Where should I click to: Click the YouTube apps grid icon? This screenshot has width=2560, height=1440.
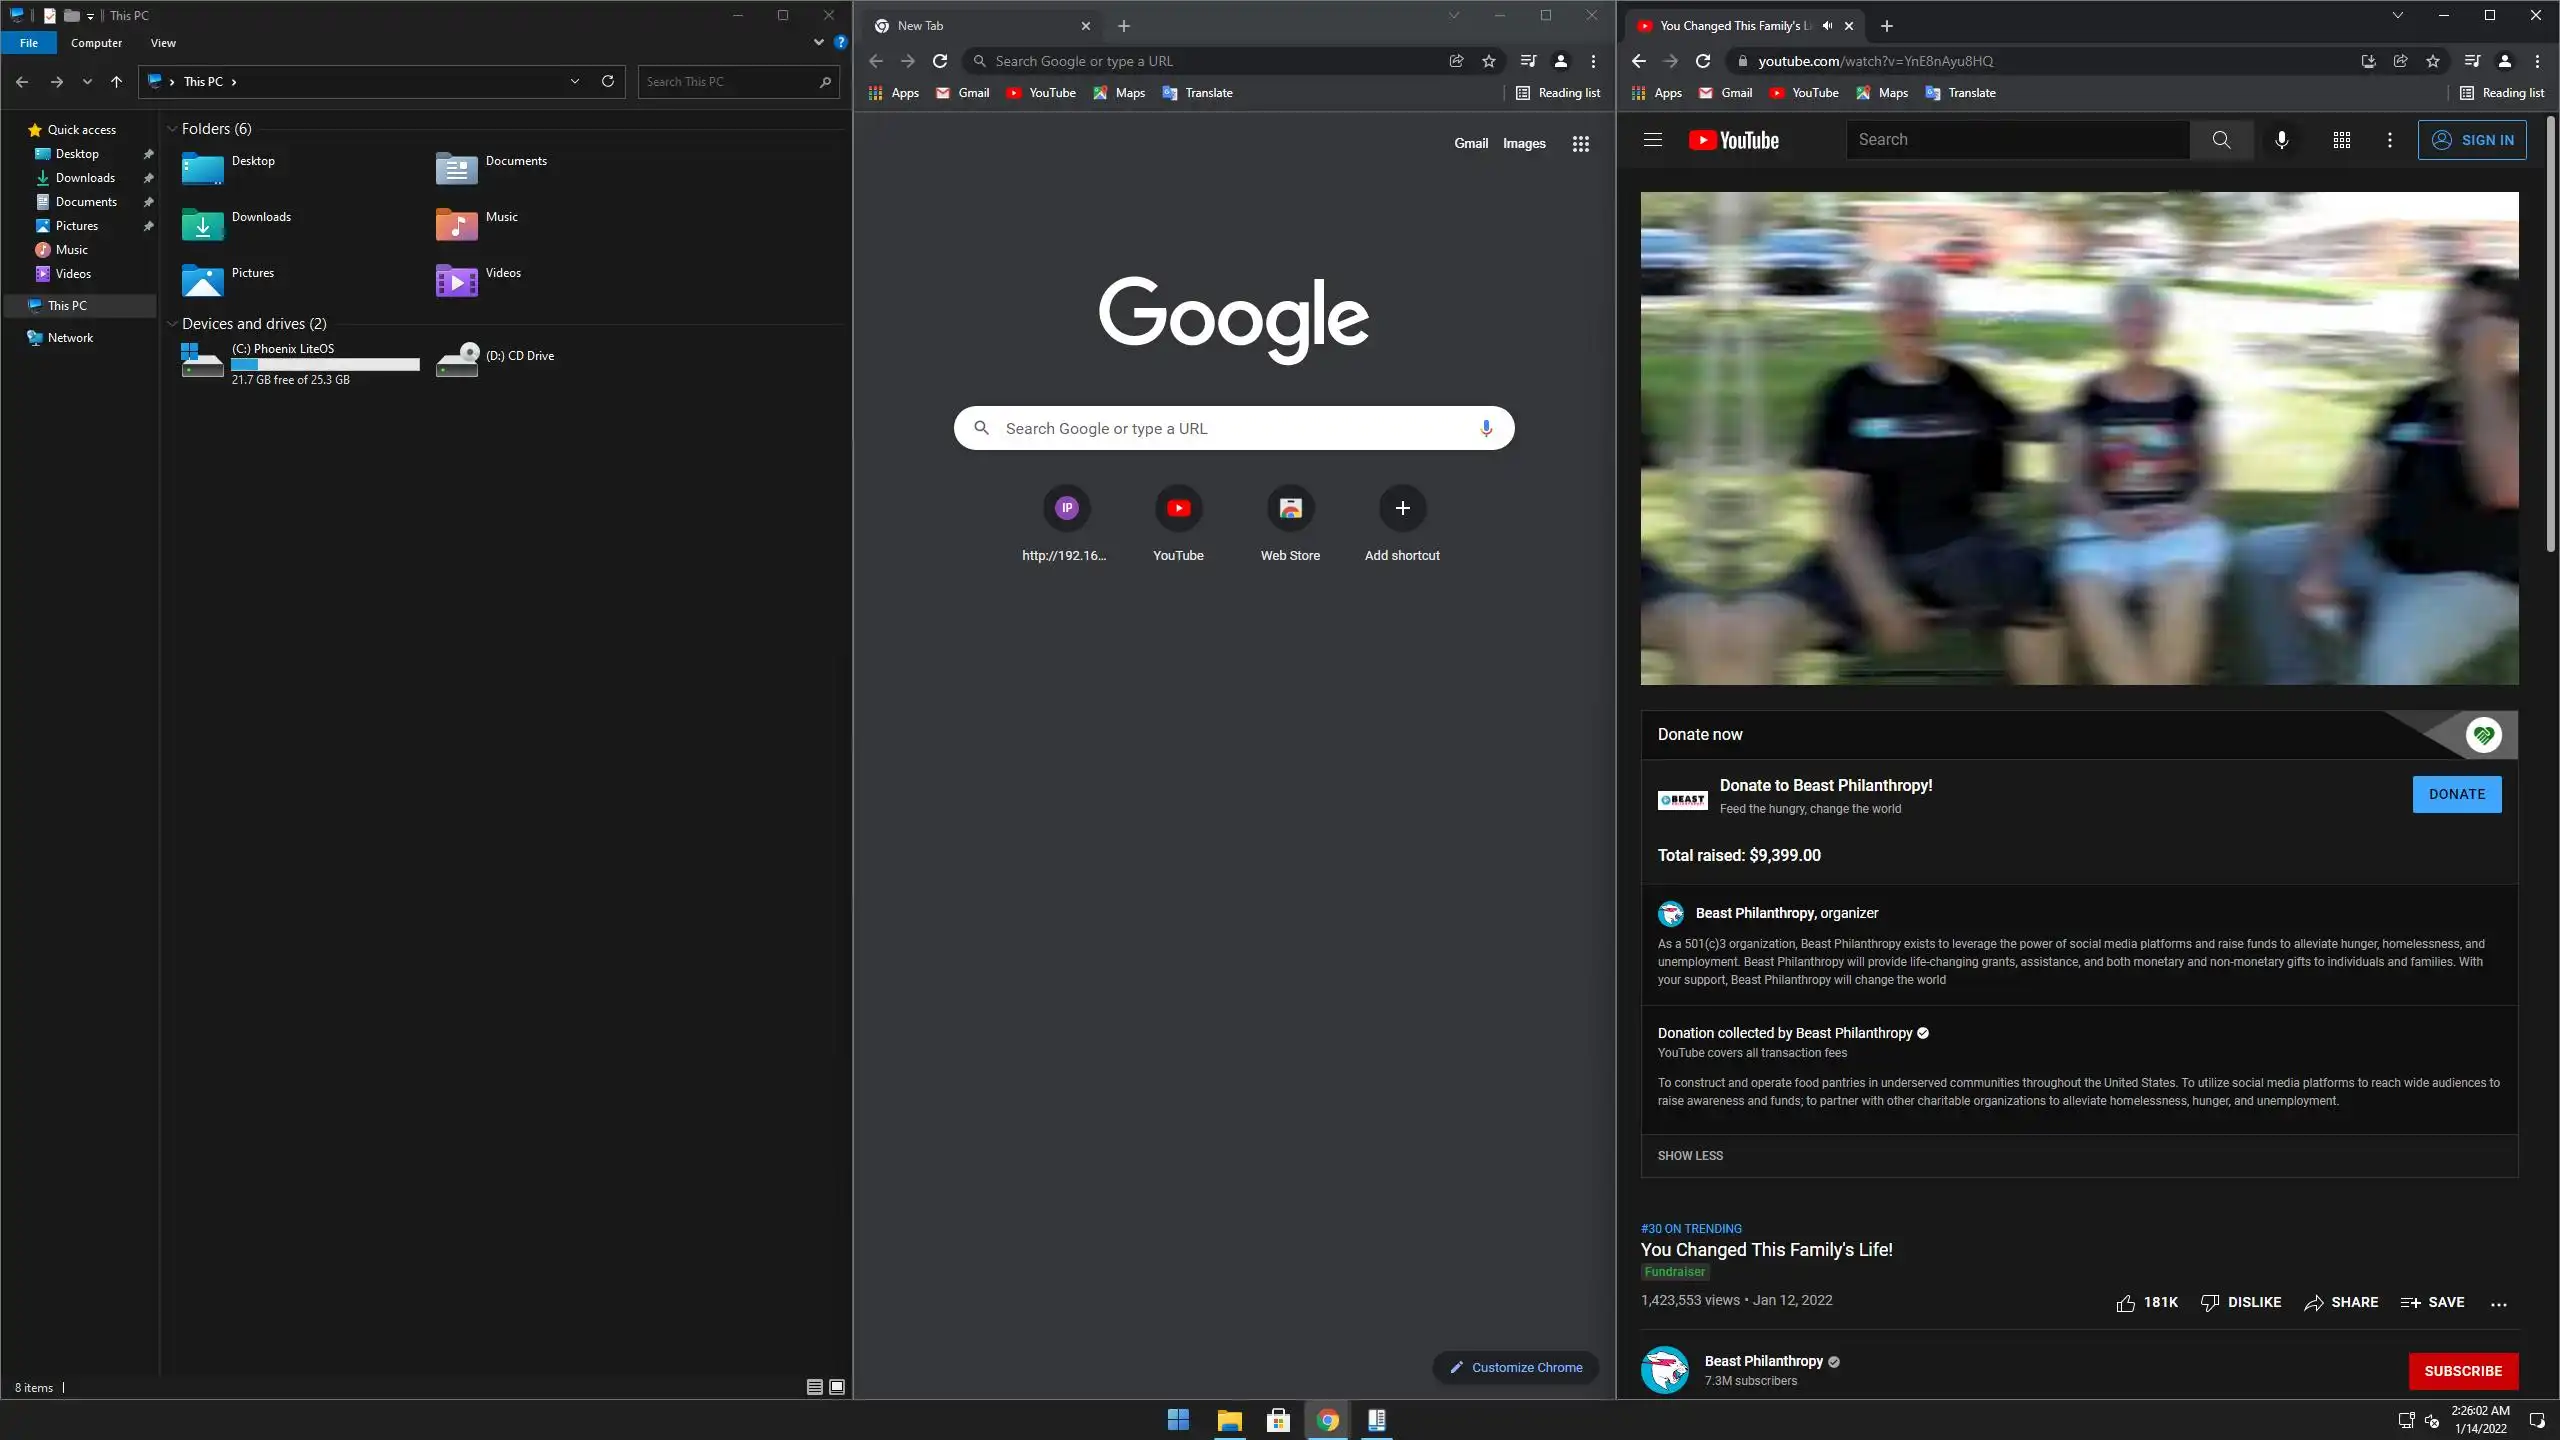(x=2341, y=140)
